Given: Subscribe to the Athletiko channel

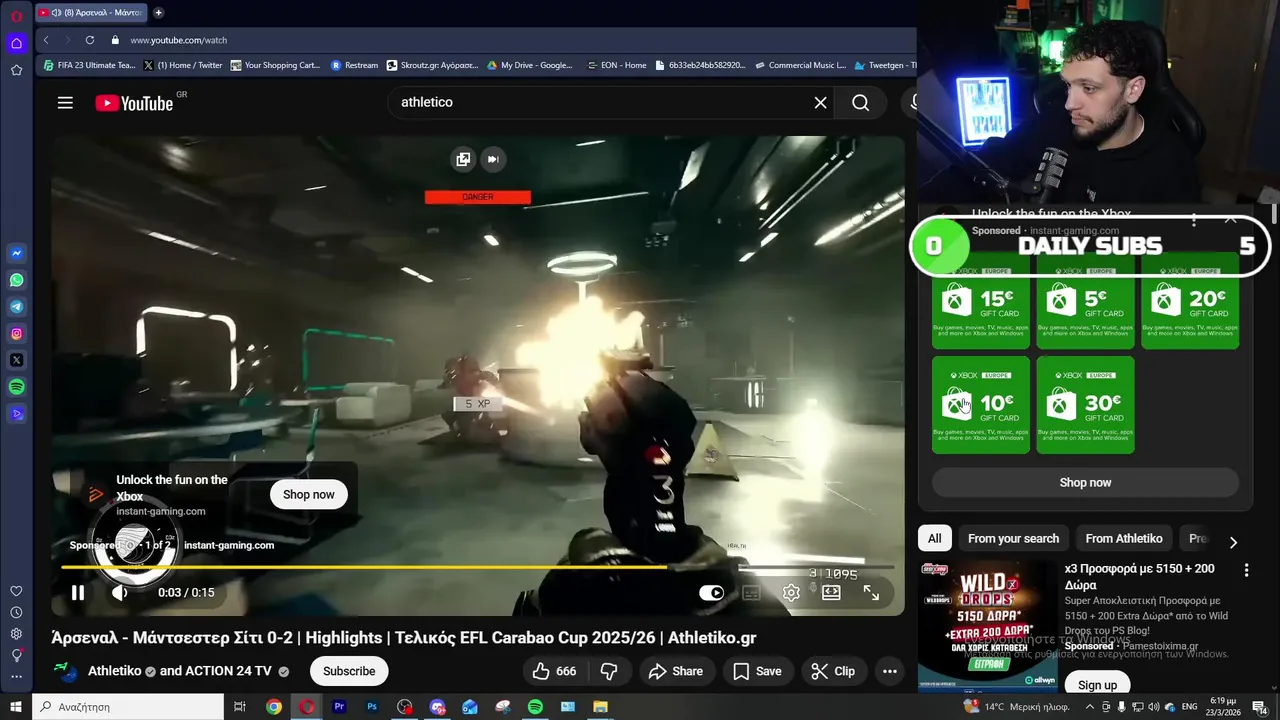Looking at the screenshot, I should tap(349, 671).
